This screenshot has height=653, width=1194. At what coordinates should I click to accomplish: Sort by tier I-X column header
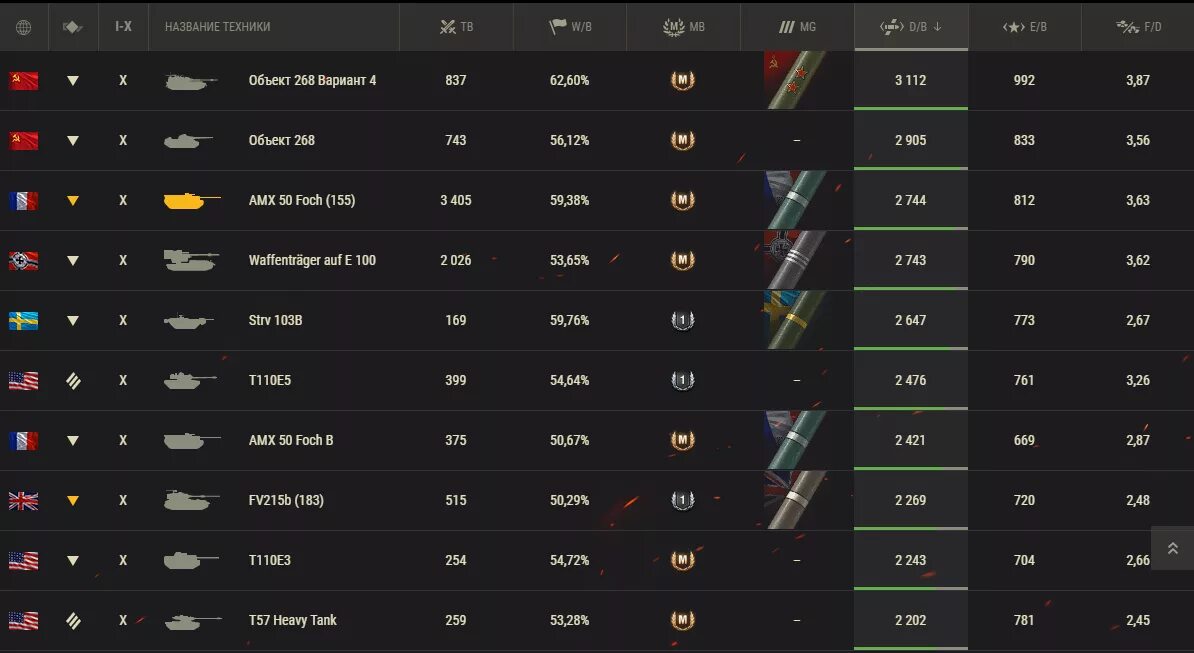tap(123, 27)
